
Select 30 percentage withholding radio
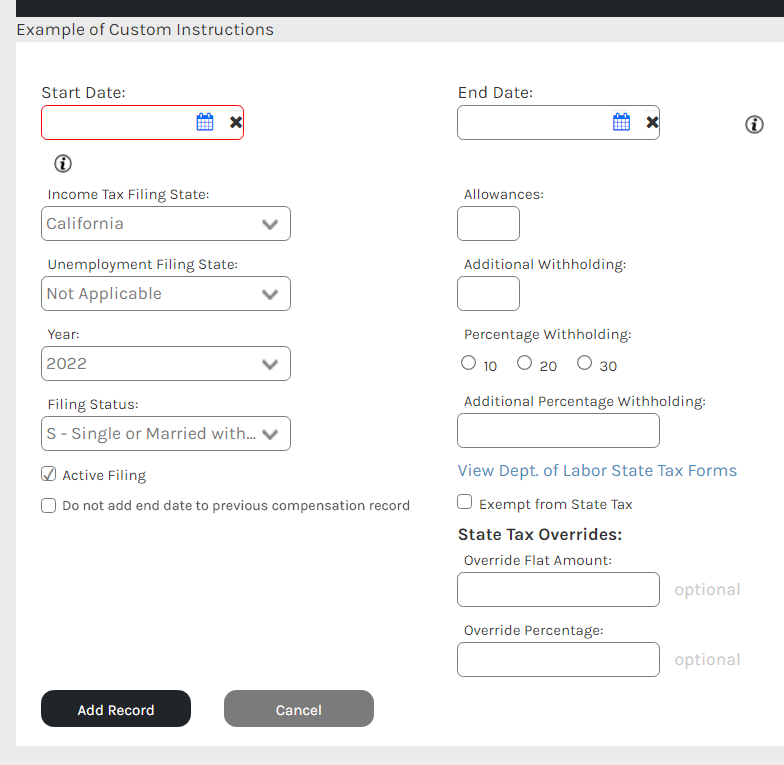point(584,363)
